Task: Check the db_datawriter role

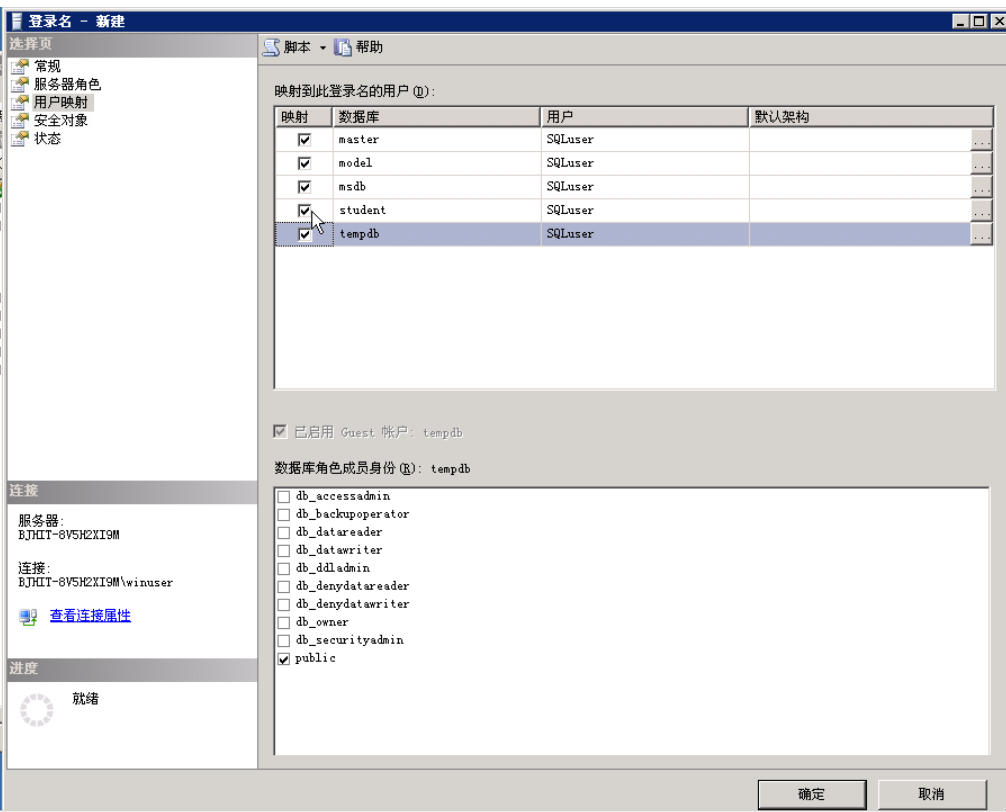Action: 284,550
